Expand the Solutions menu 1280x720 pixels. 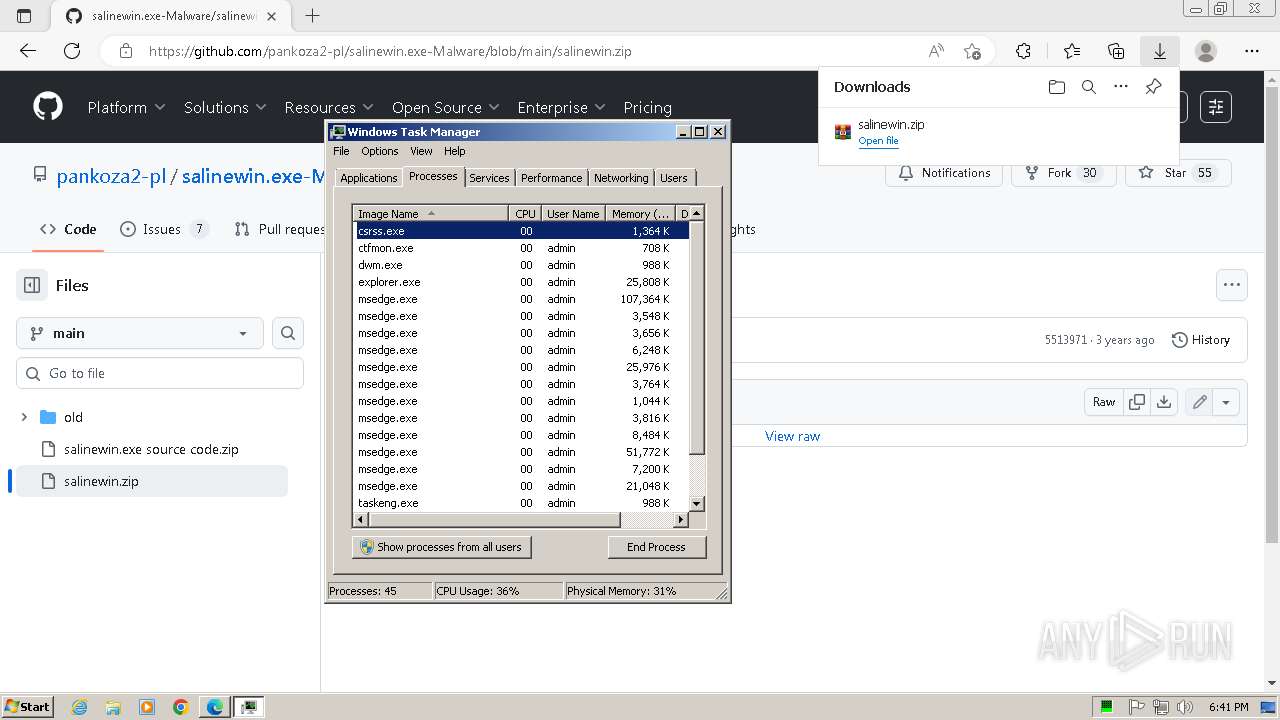click(225, 107)
